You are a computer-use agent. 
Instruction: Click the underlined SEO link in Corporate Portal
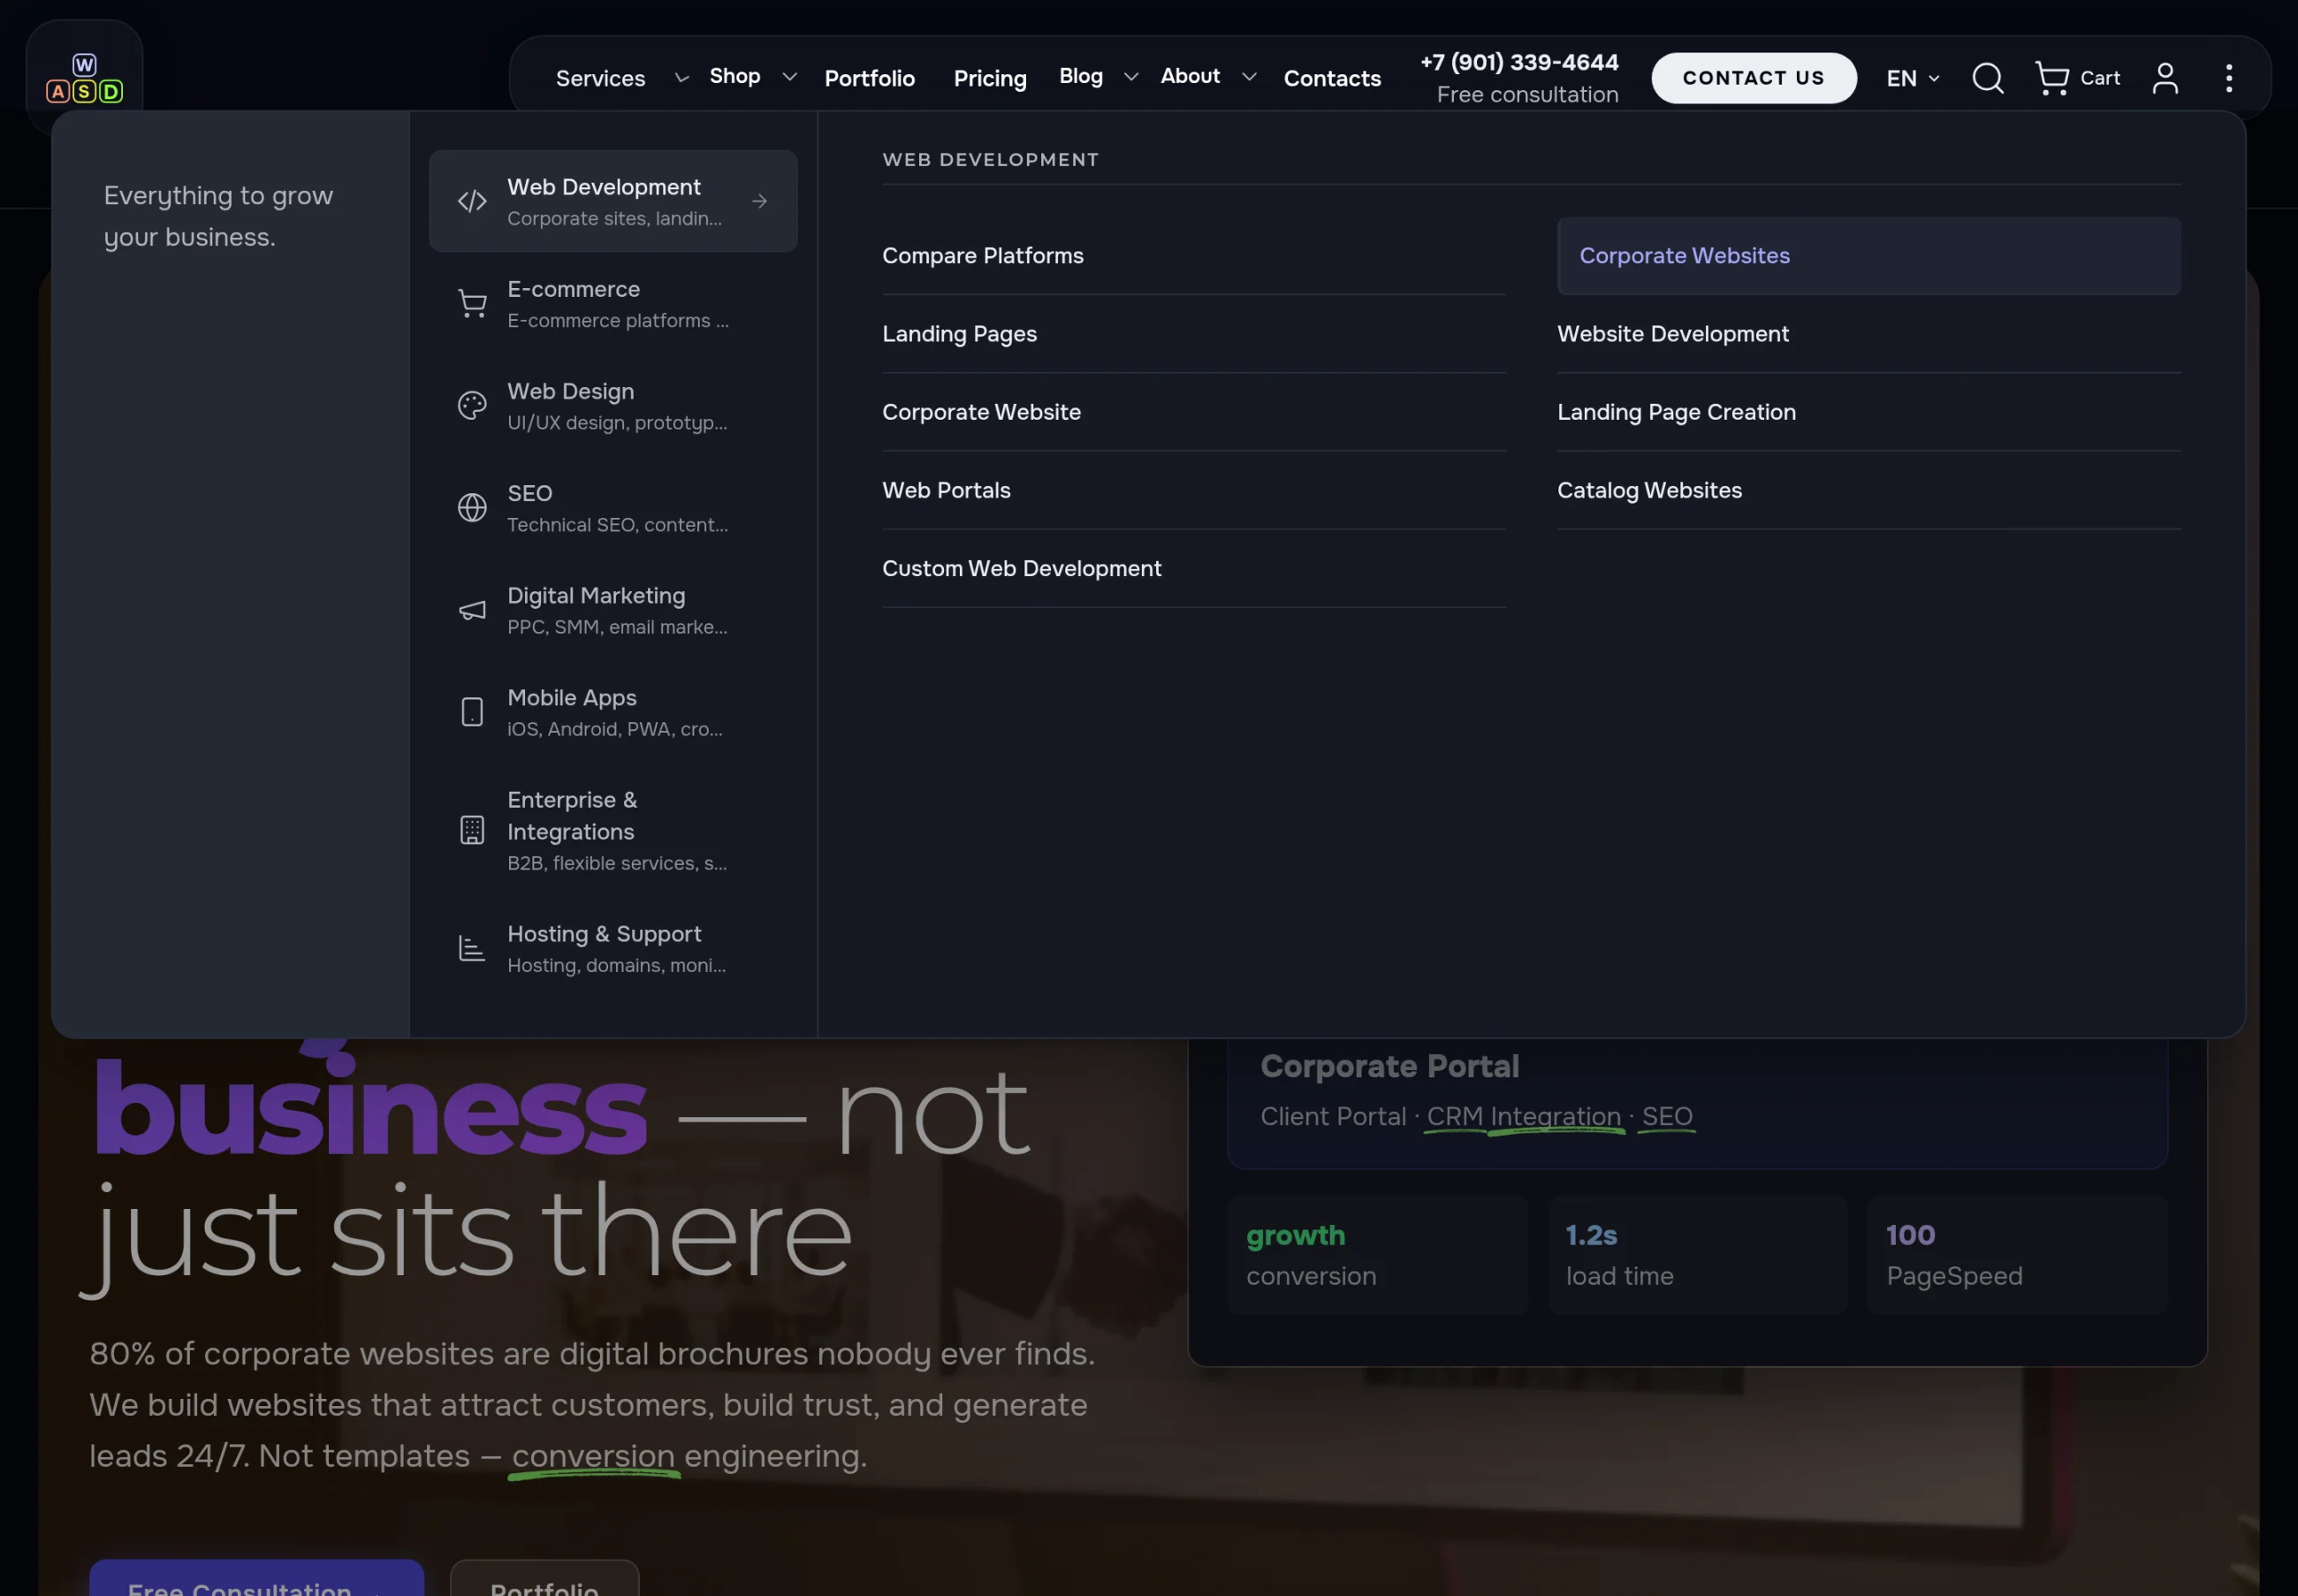pyautogui.click(x=1667, y=1117)
